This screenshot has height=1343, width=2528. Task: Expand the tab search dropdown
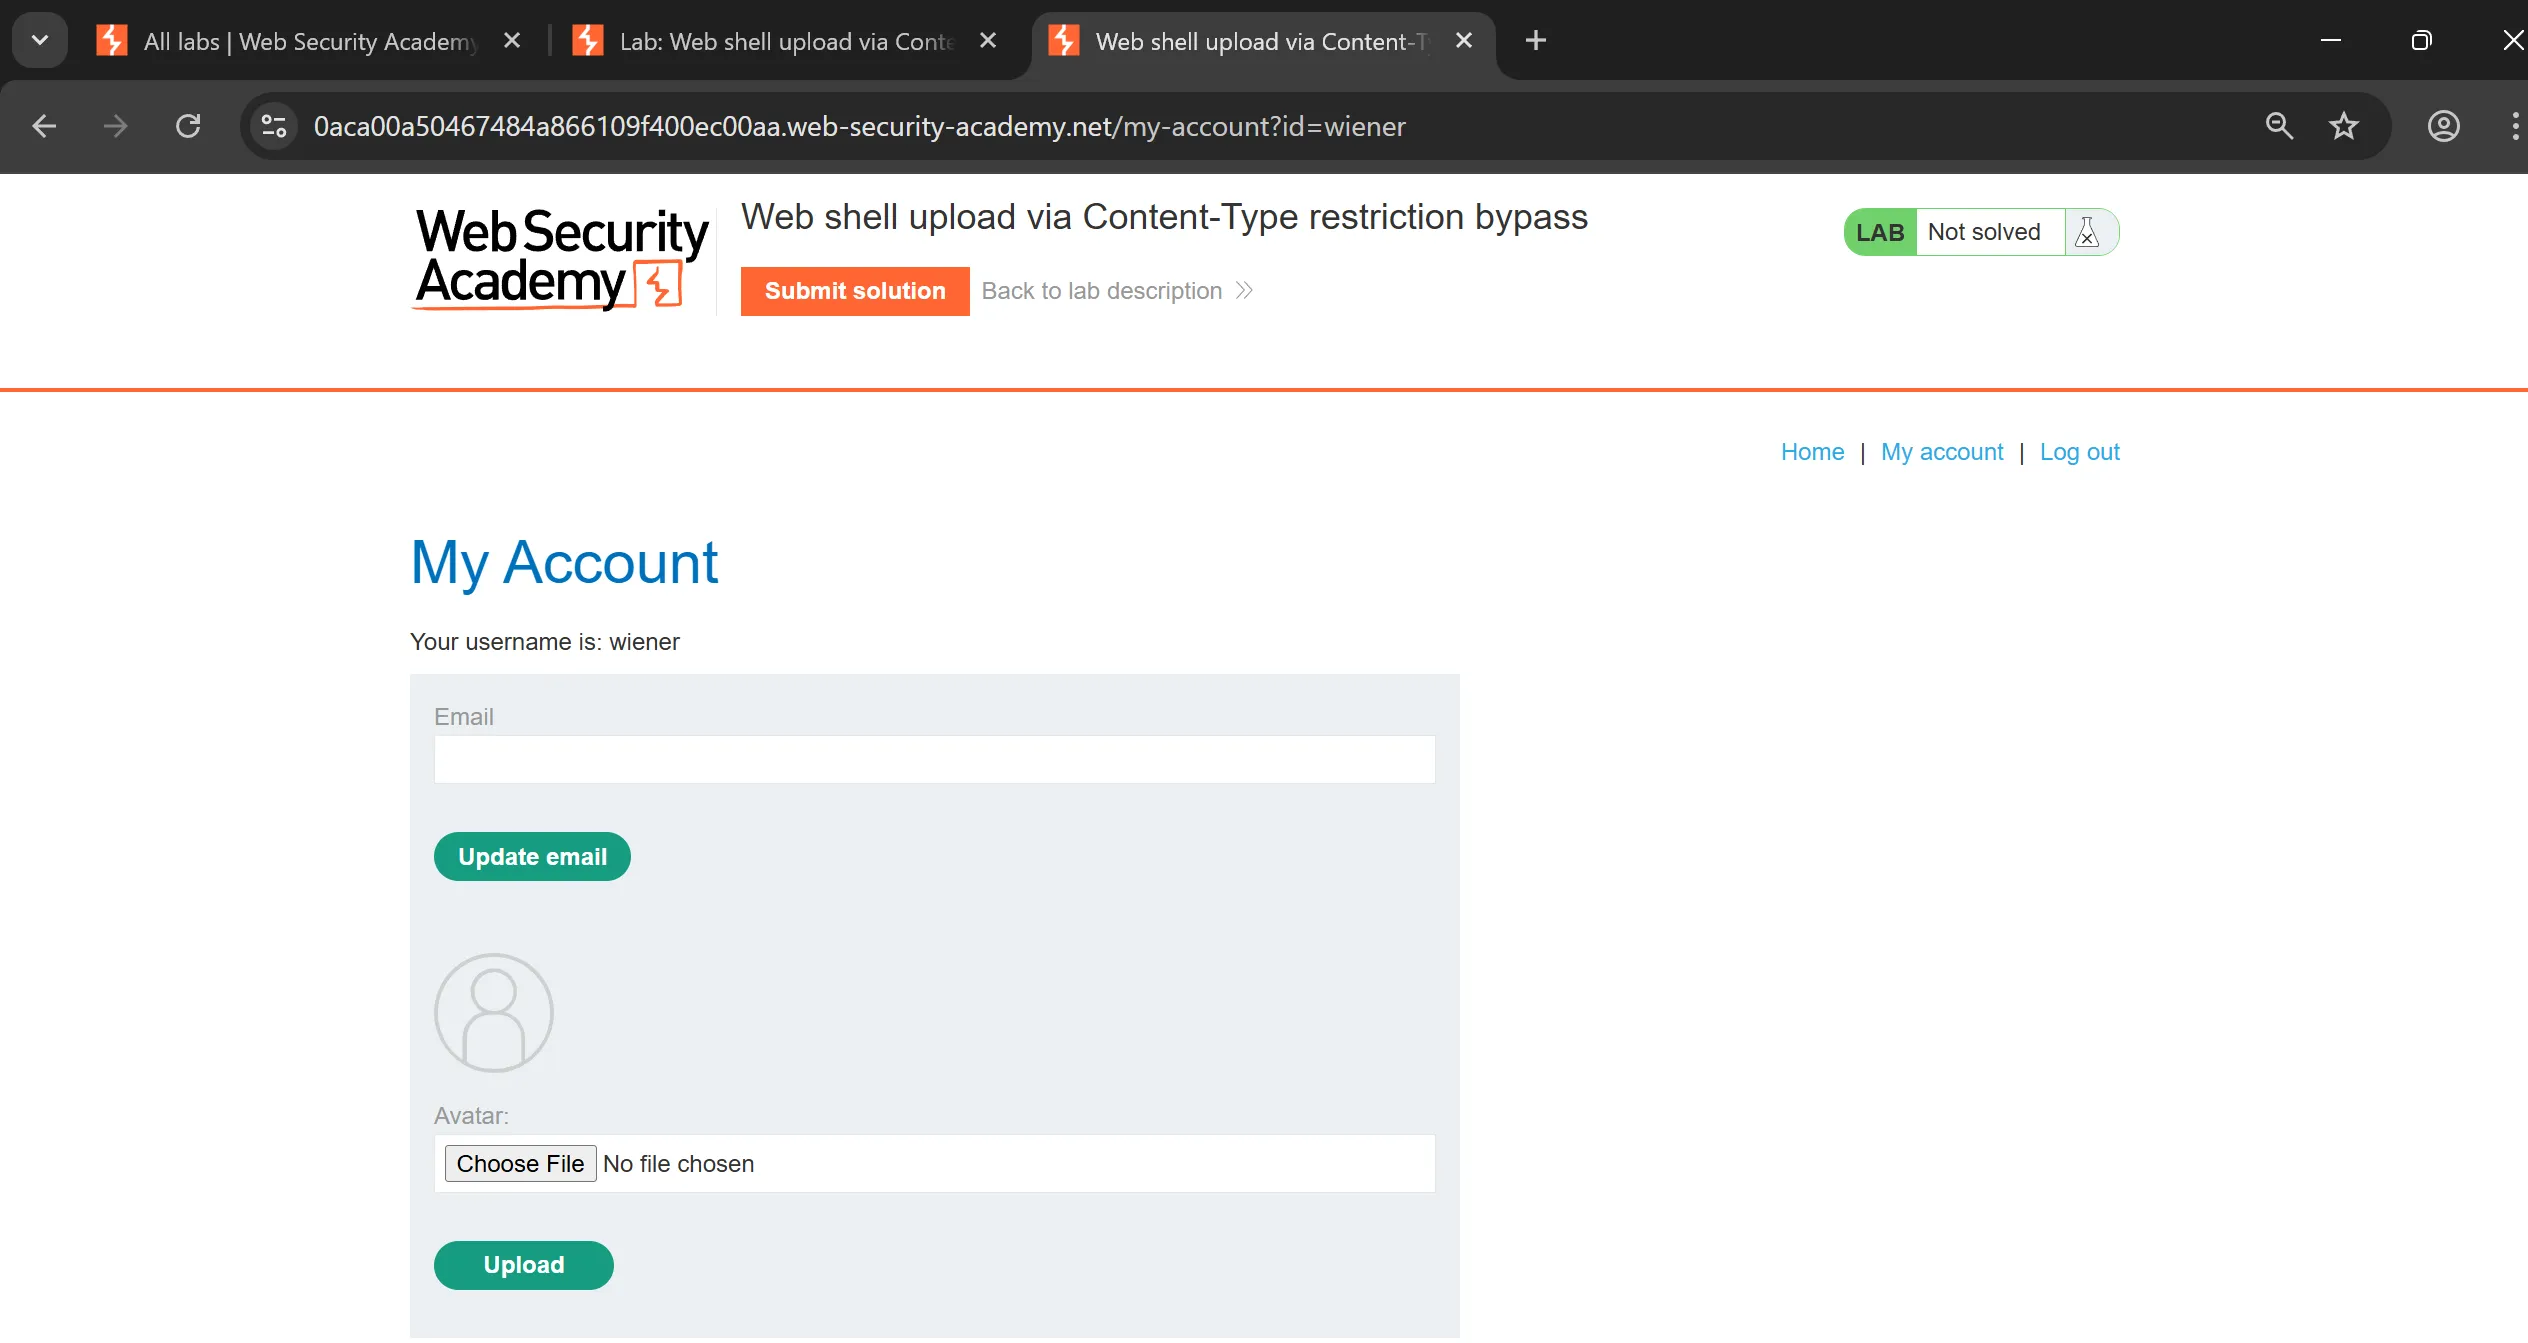(40, 41)
